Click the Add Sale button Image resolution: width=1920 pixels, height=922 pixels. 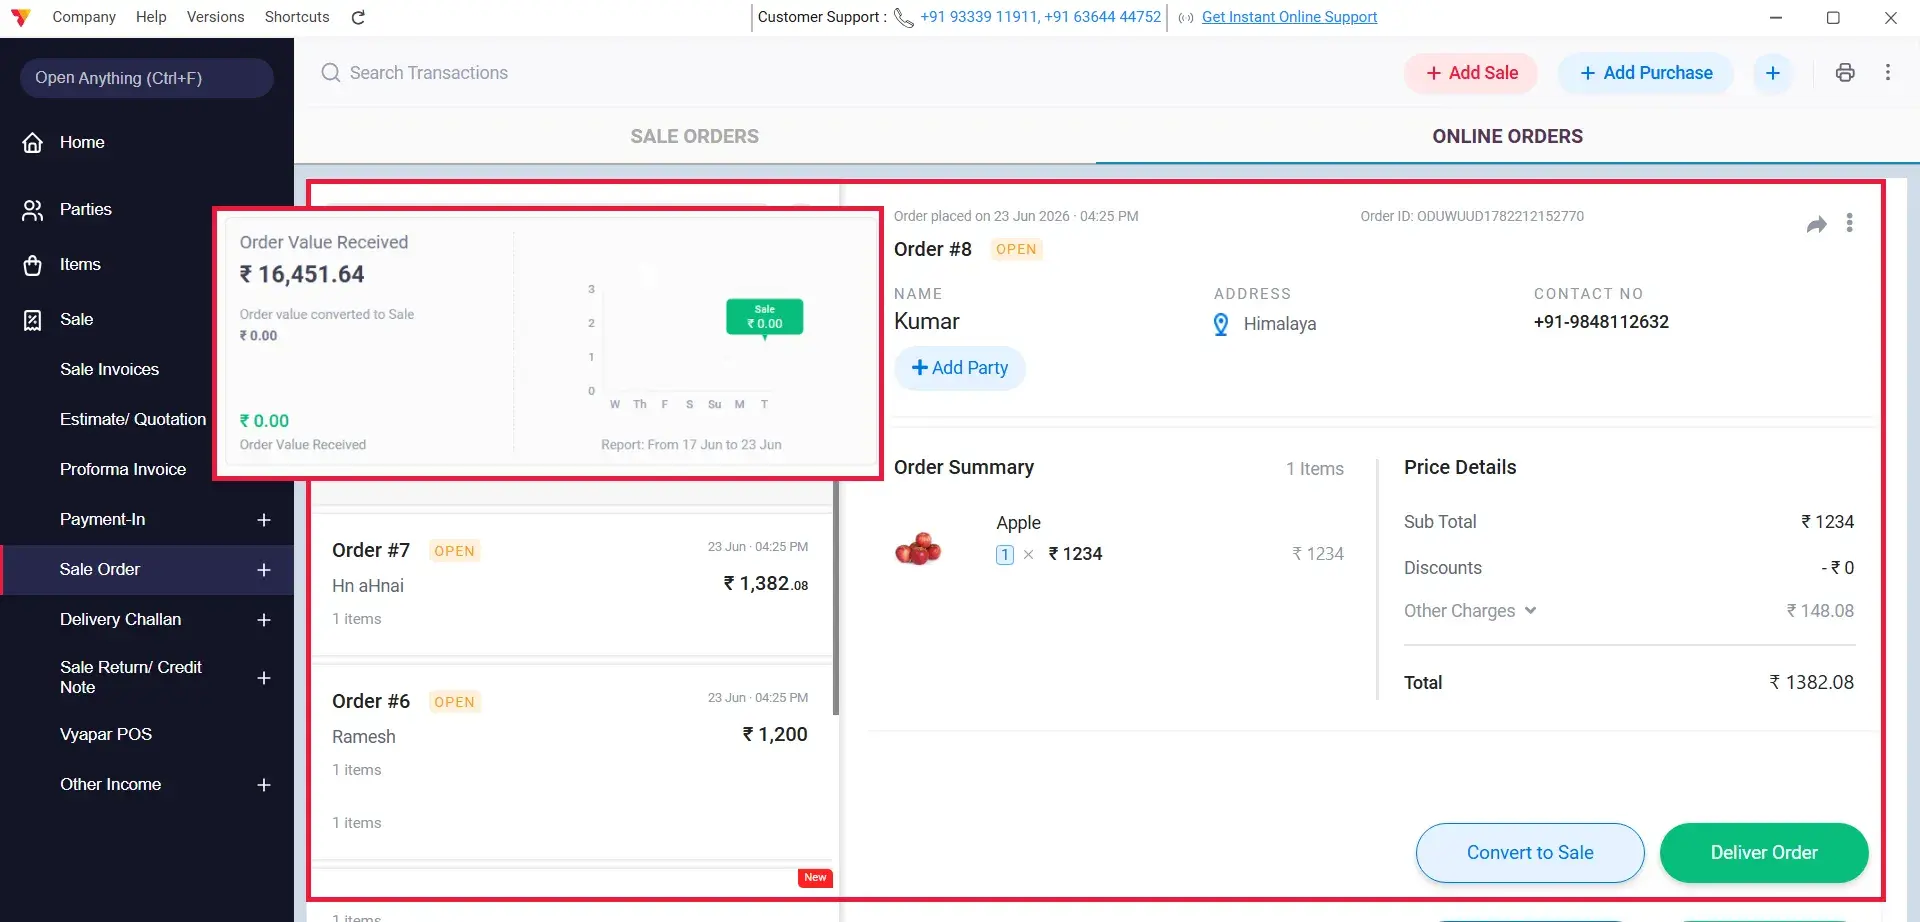(1471, 73)
